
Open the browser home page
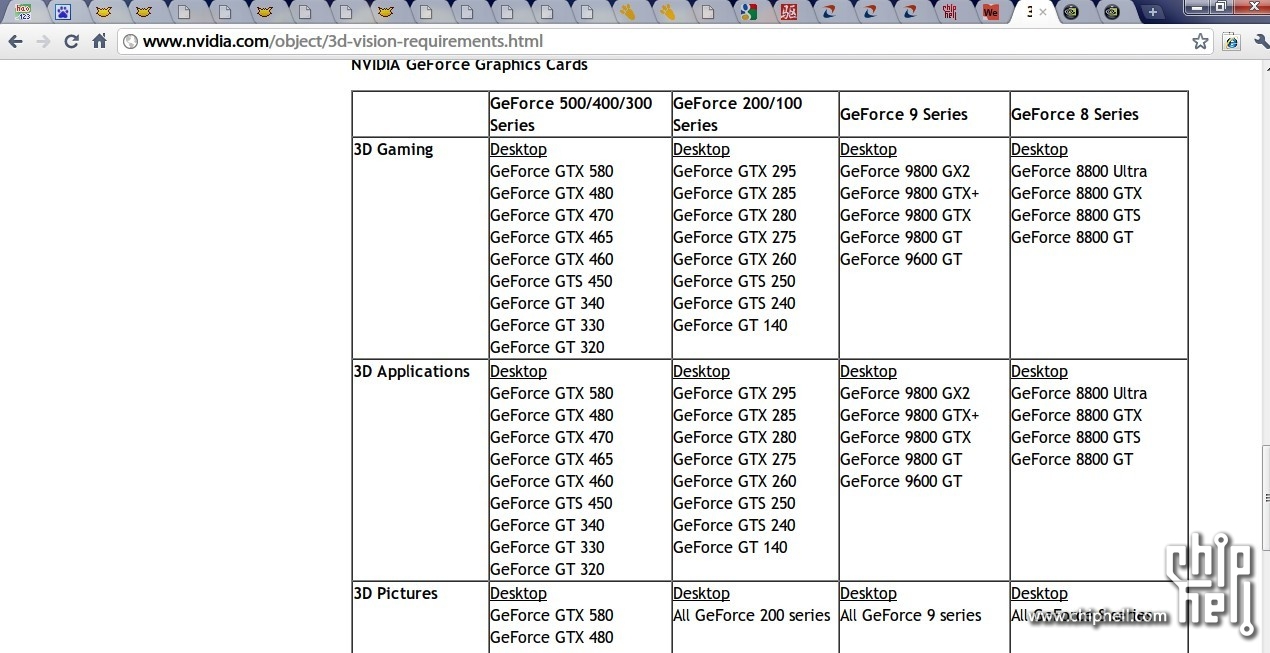click(99, 41)
